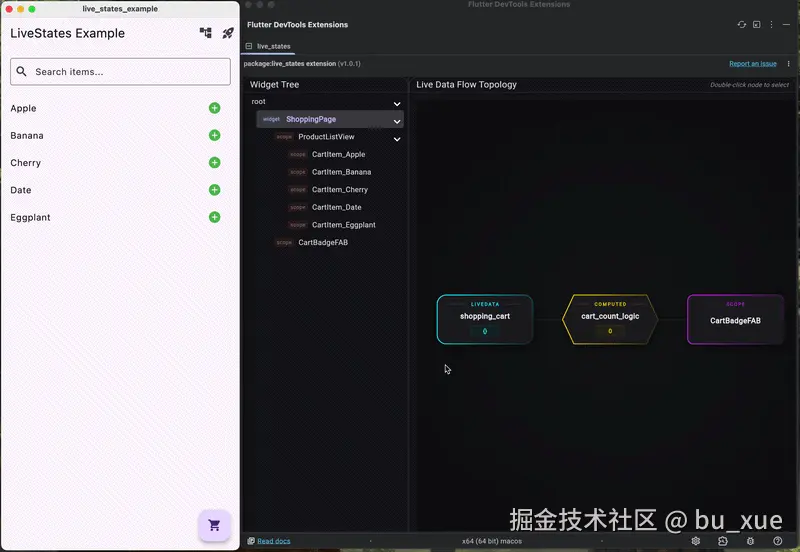This screenshot has width=800, height=552.
Task: Add Apple to the cart
Action: tap(214, 108)
